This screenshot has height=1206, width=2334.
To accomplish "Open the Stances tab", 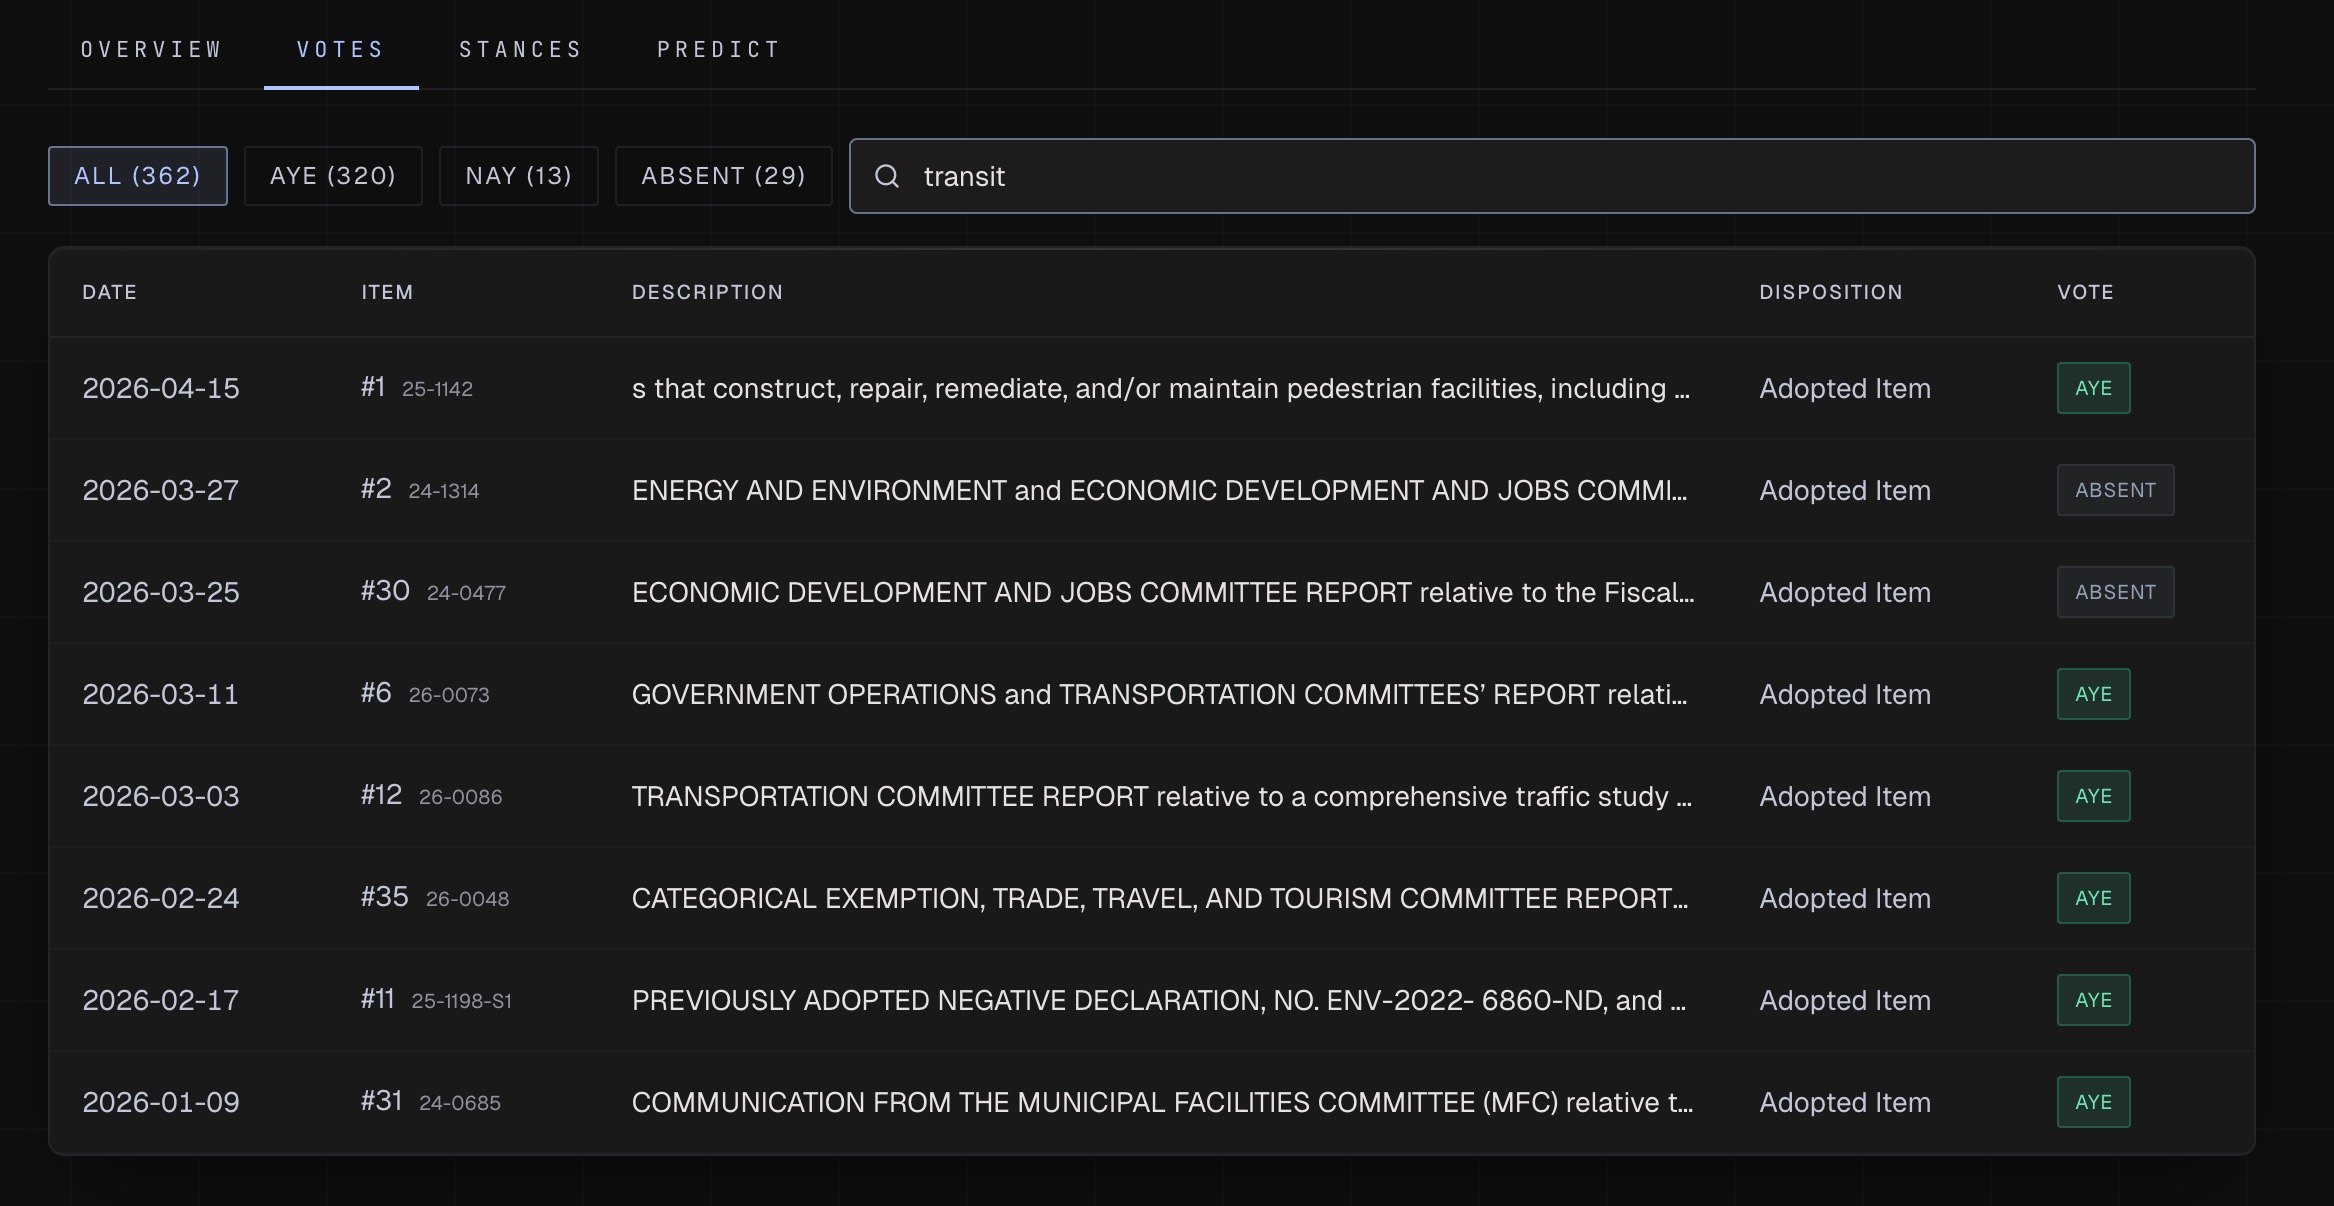I will click(521, 49).
